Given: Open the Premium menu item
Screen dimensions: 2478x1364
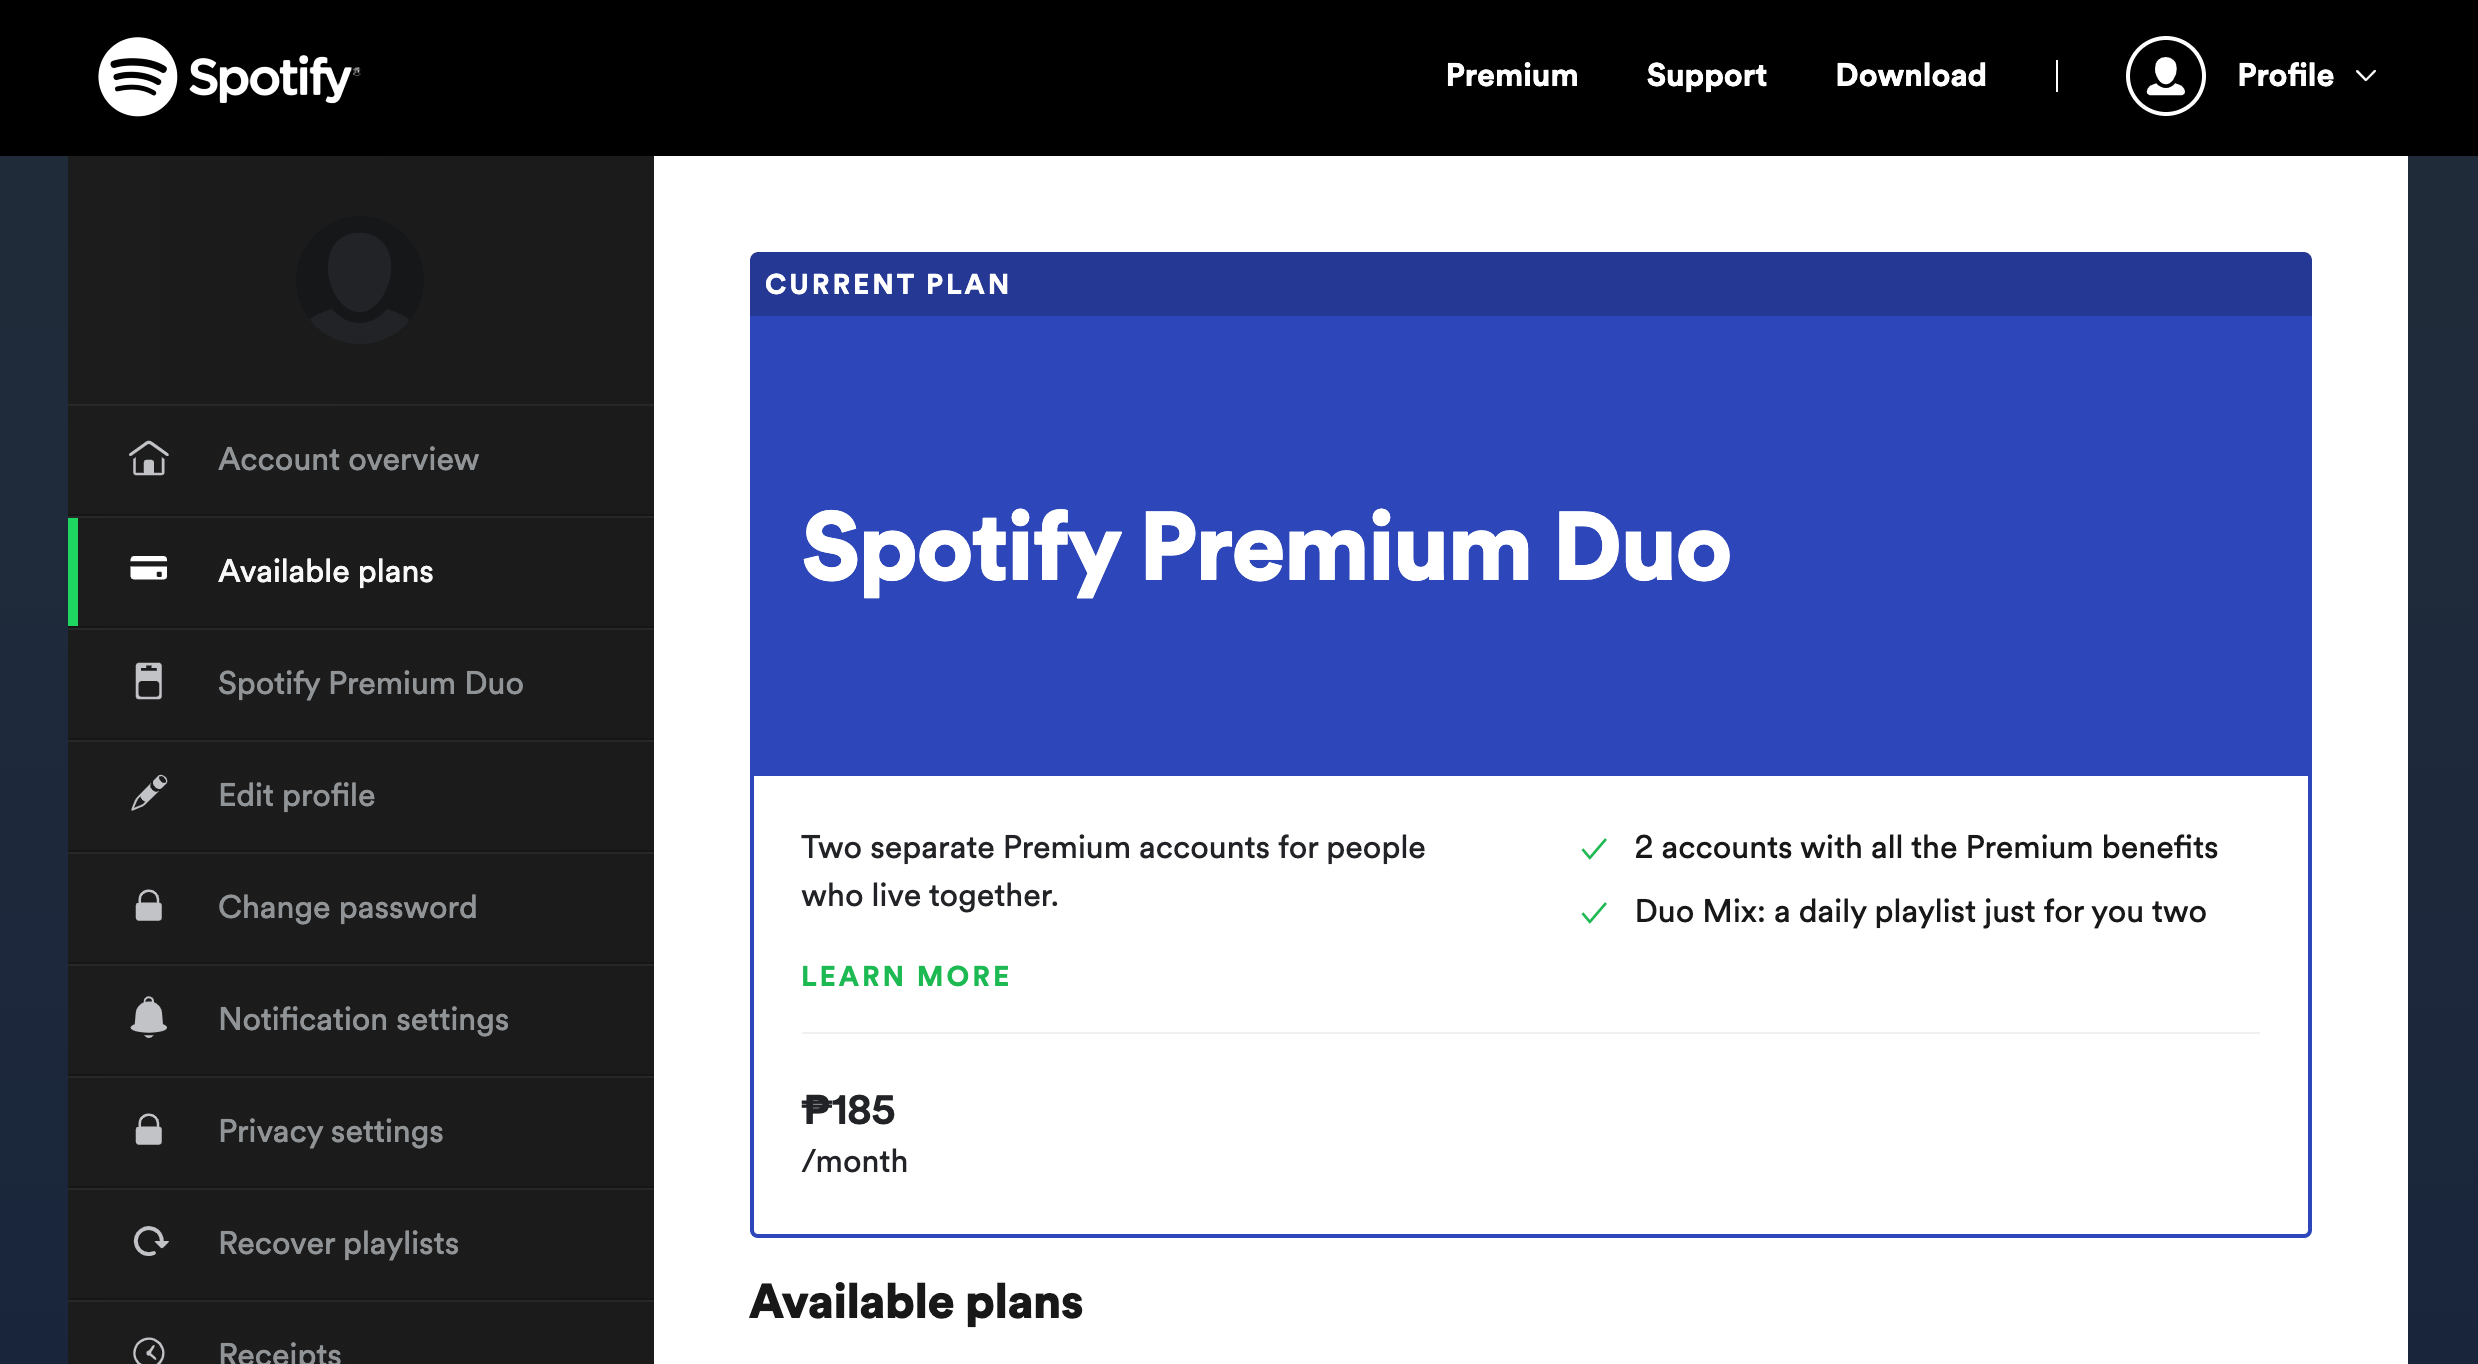Looking at the screenshot, I should tap(1510, 75).
